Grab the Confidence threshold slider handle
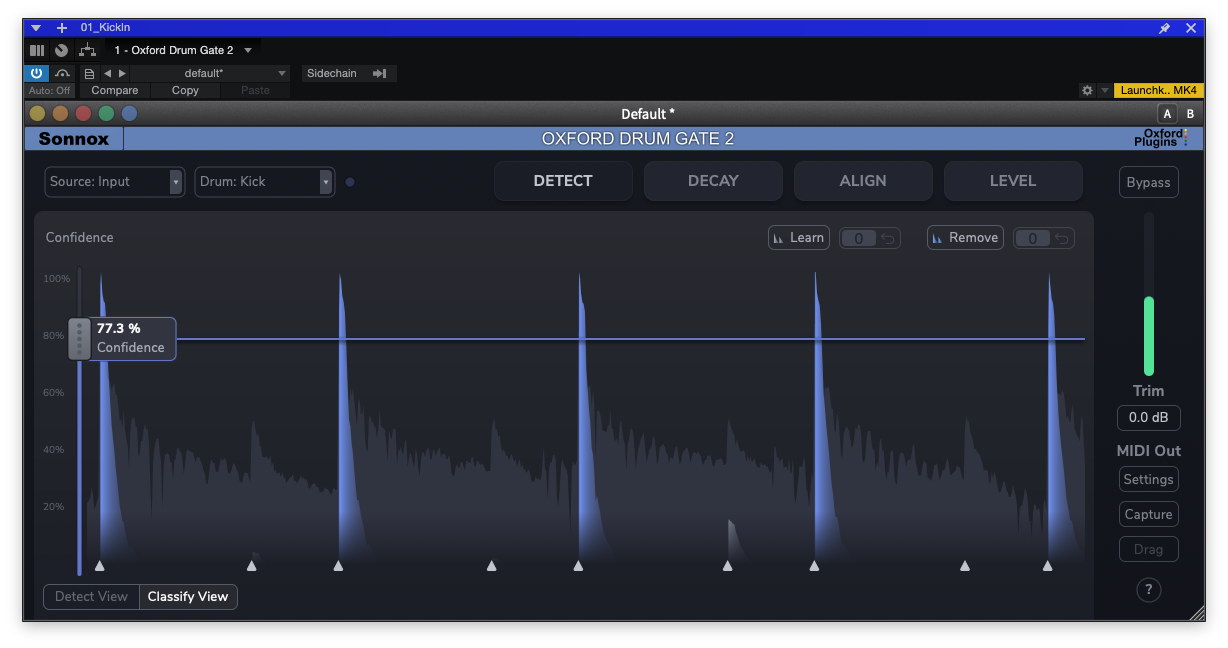1228x648 pixels. point(79,339)
